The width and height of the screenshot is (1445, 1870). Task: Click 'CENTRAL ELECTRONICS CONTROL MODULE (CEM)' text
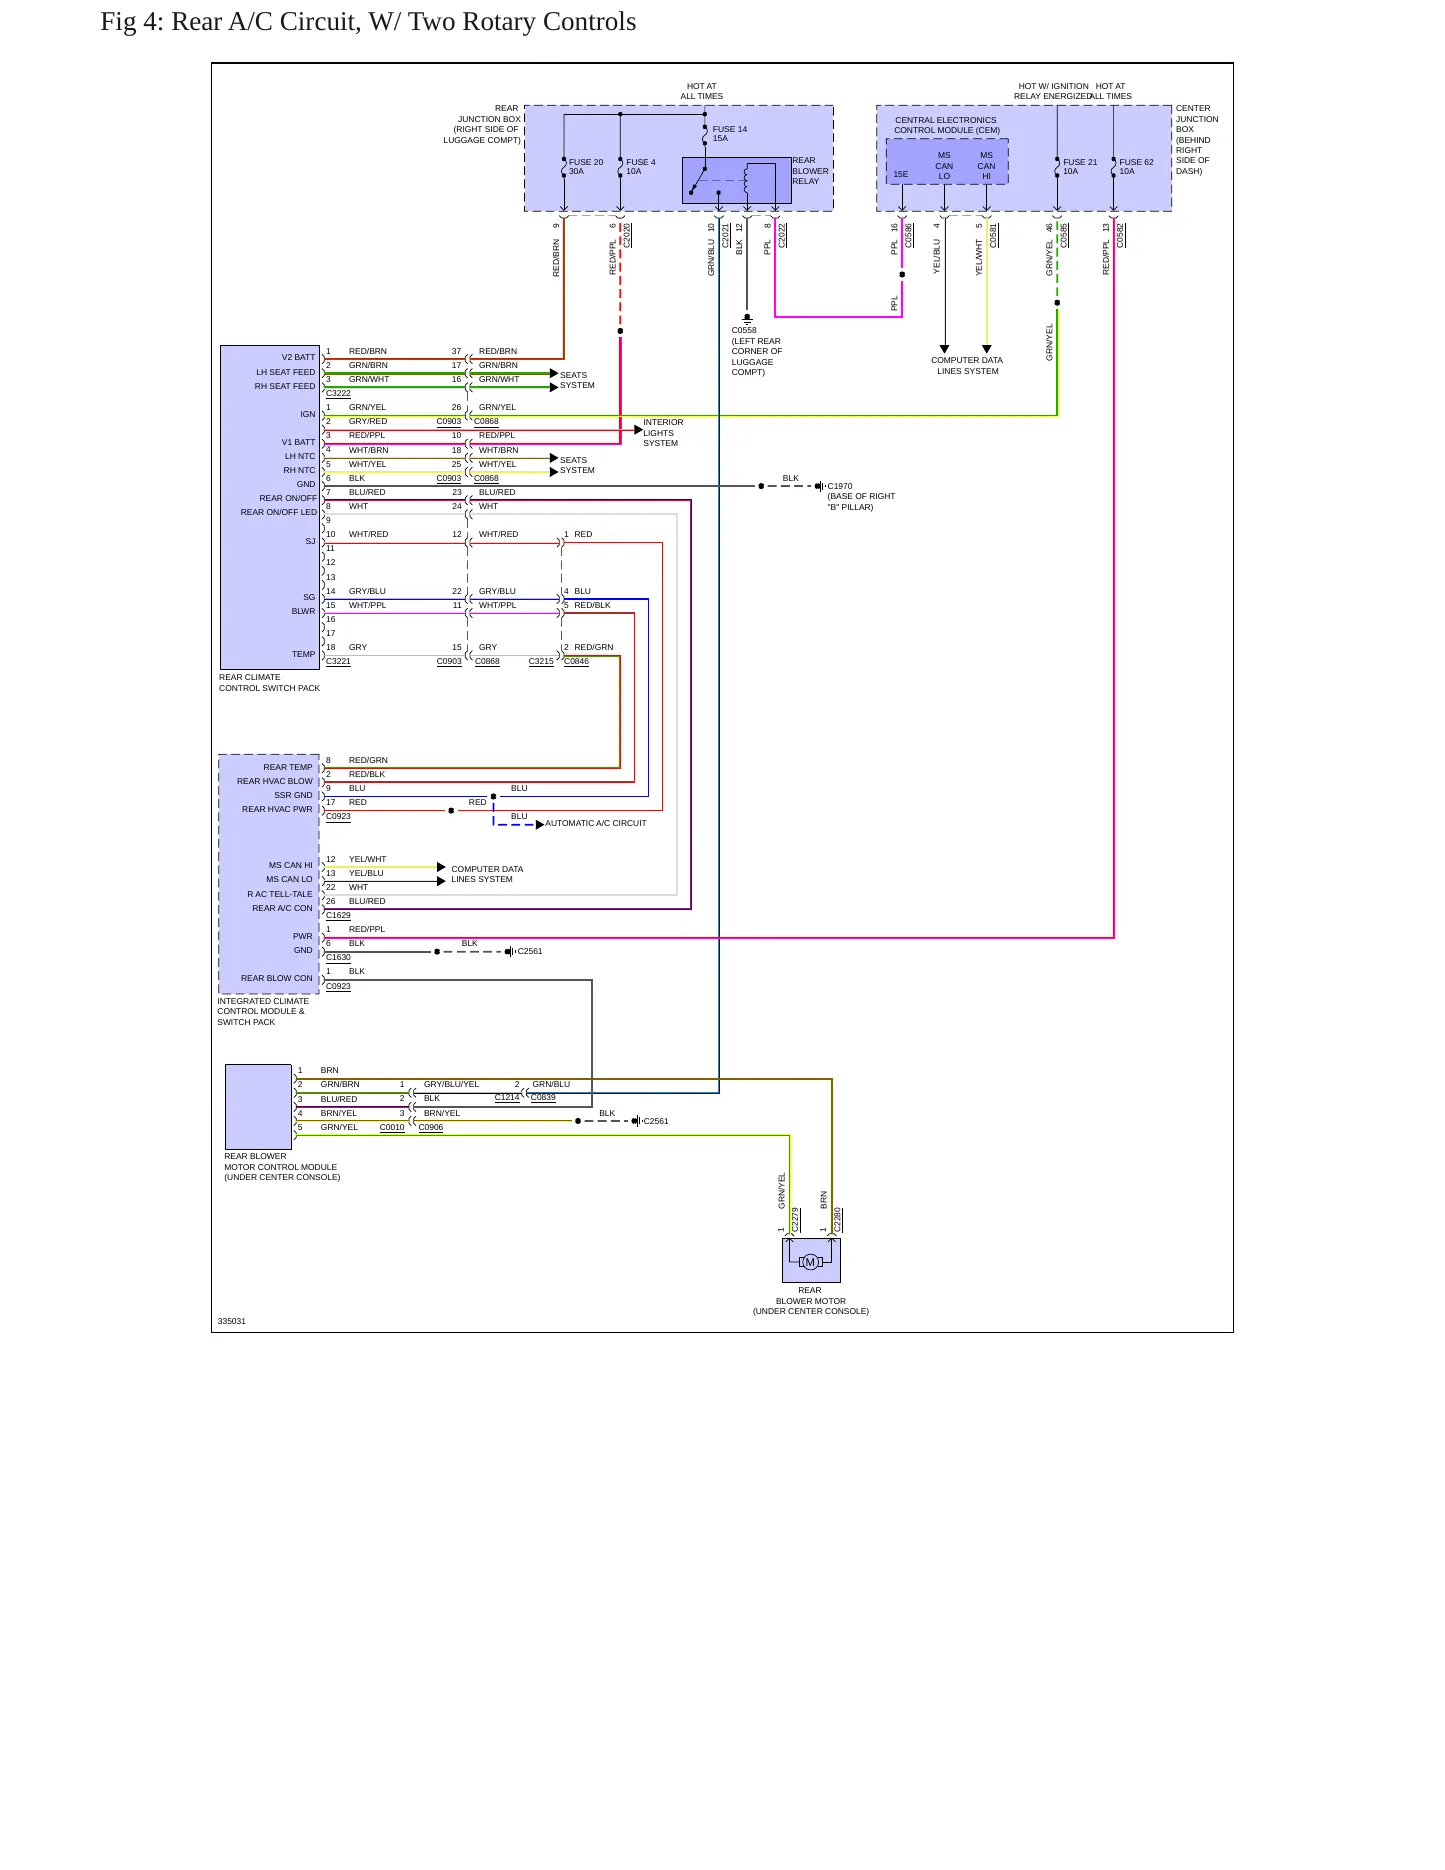946,125
